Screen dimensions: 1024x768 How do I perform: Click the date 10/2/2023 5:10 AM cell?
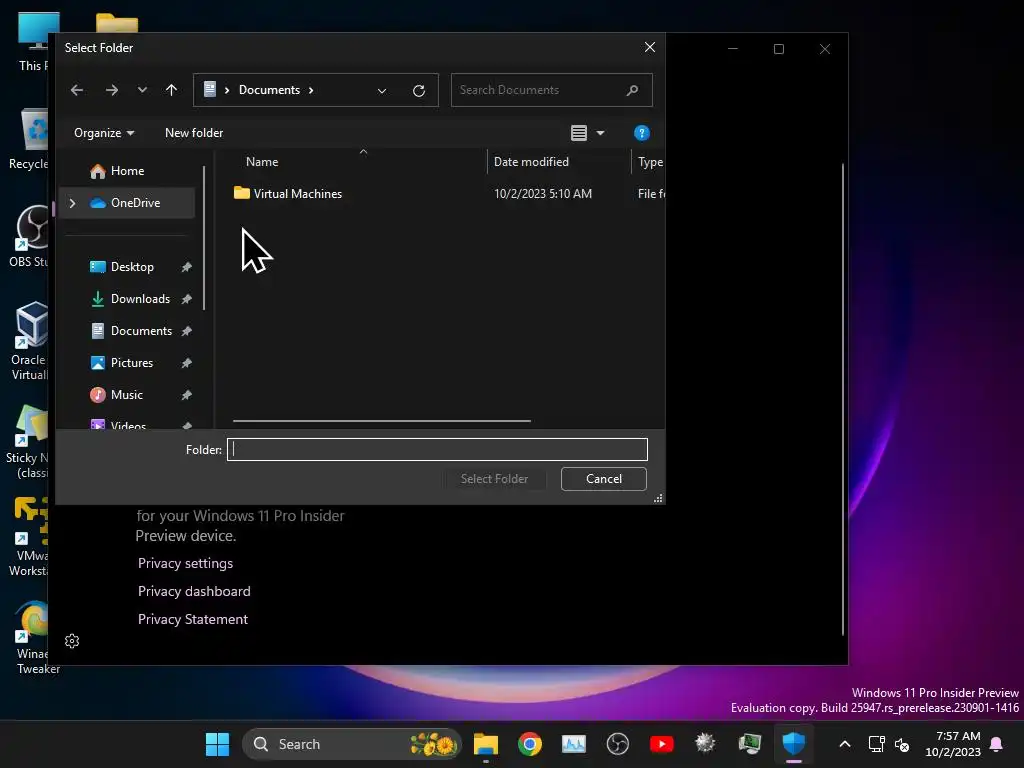click(x=543, y=194)
